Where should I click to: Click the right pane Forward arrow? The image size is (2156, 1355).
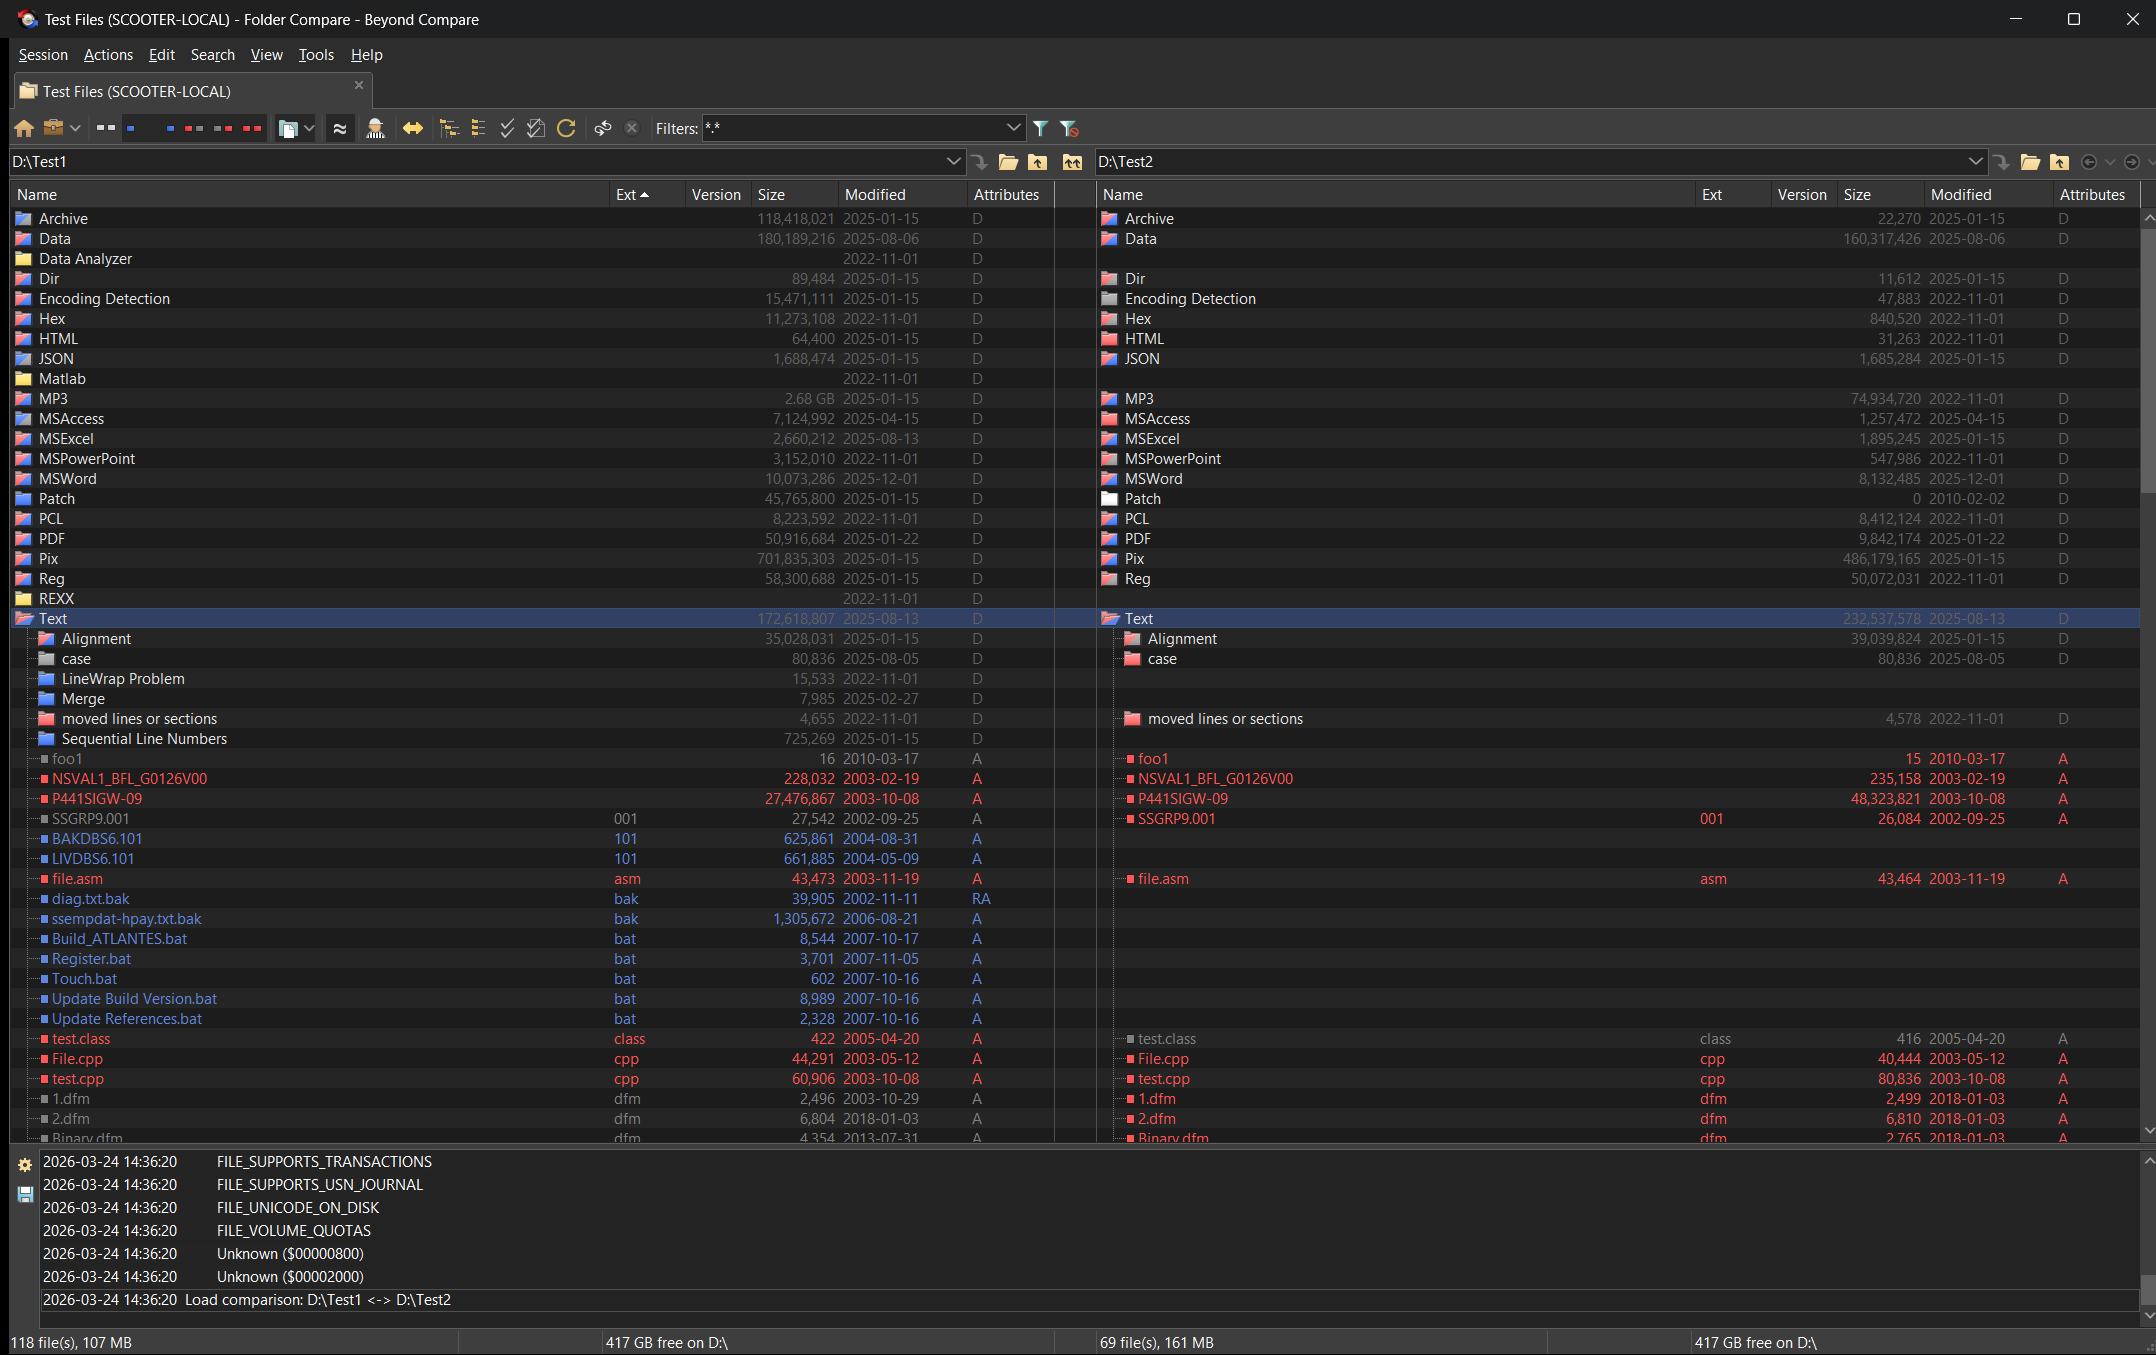click(2131, 162)
